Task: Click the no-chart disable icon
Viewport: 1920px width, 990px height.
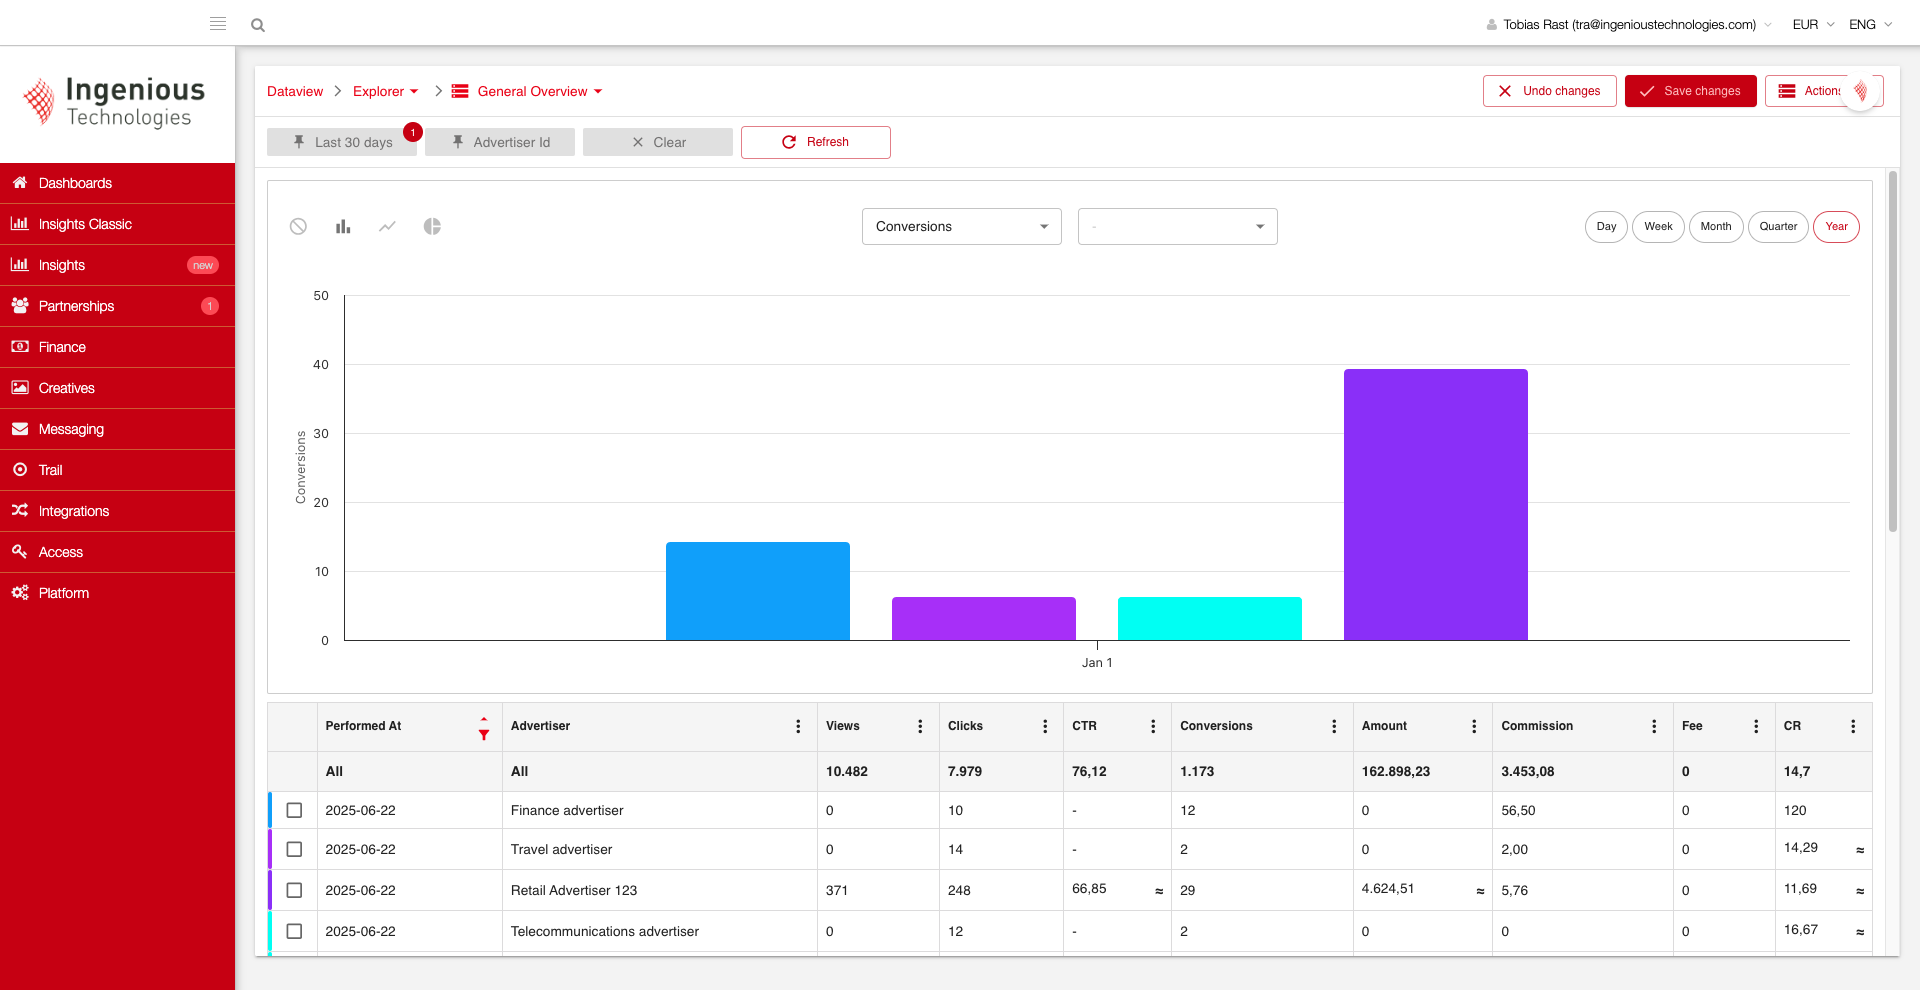Action: pos(298,227)
